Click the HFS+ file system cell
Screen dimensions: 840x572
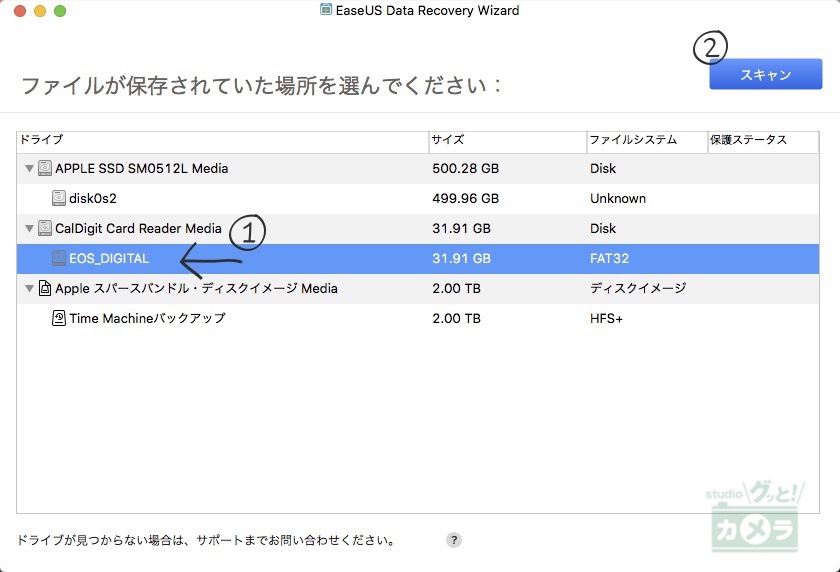point(606,319)
